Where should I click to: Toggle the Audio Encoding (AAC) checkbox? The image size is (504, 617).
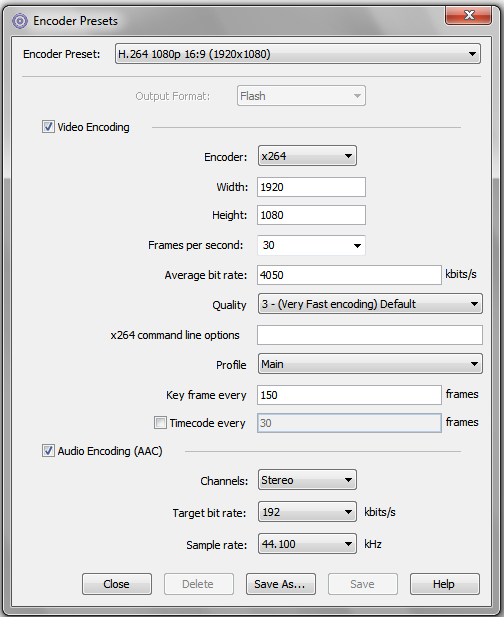point(48,451)
